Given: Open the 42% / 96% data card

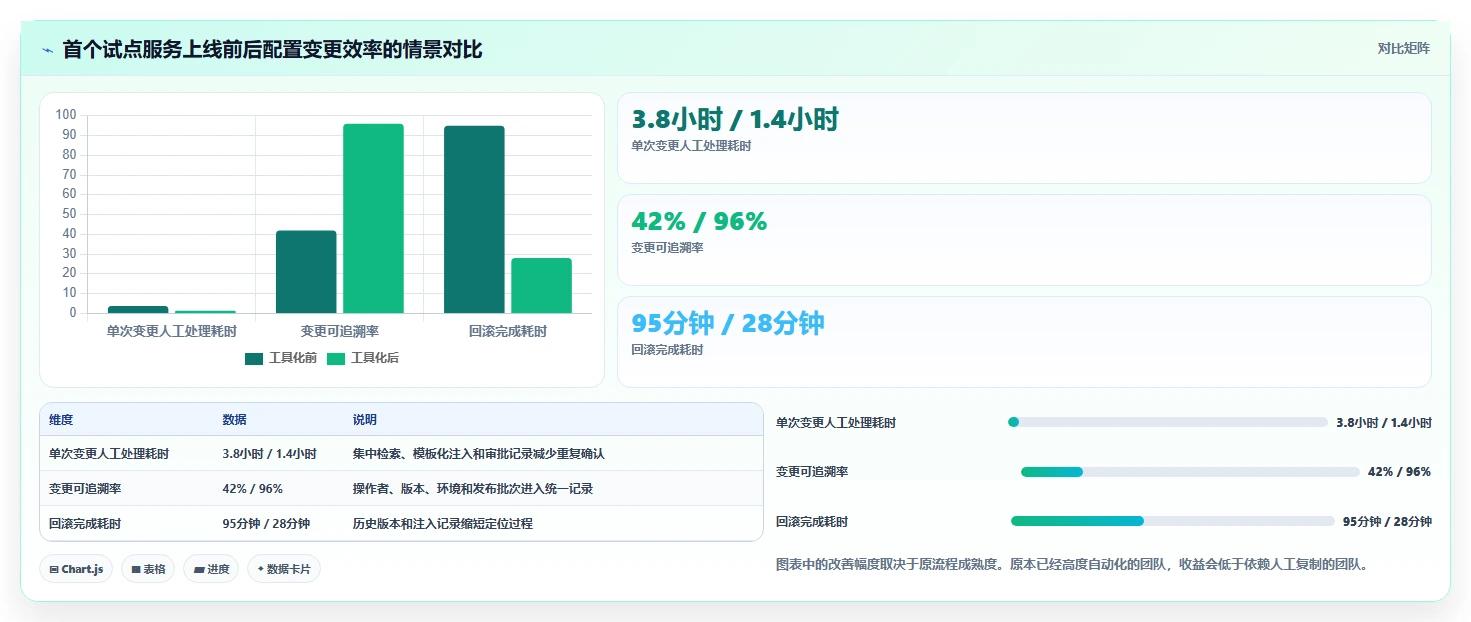Looking at the screenshot, I should tap(1024, 240).
